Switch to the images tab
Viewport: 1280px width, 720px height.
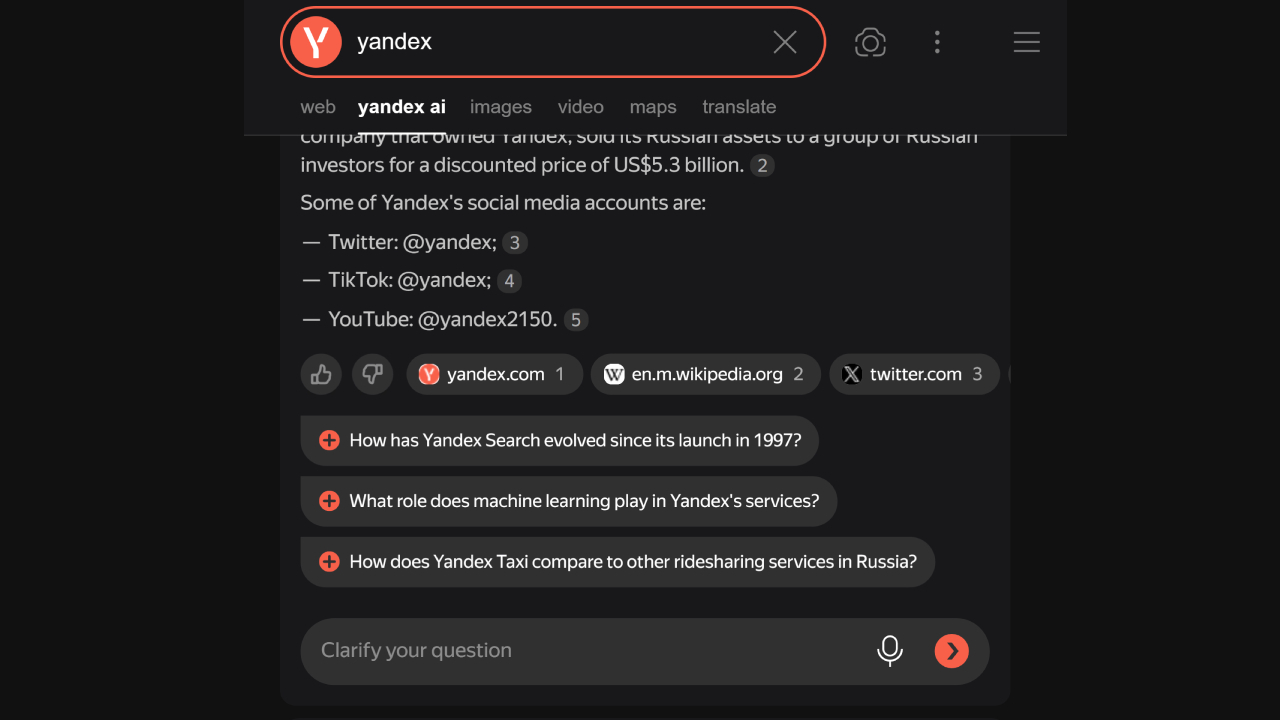(500, 107)
